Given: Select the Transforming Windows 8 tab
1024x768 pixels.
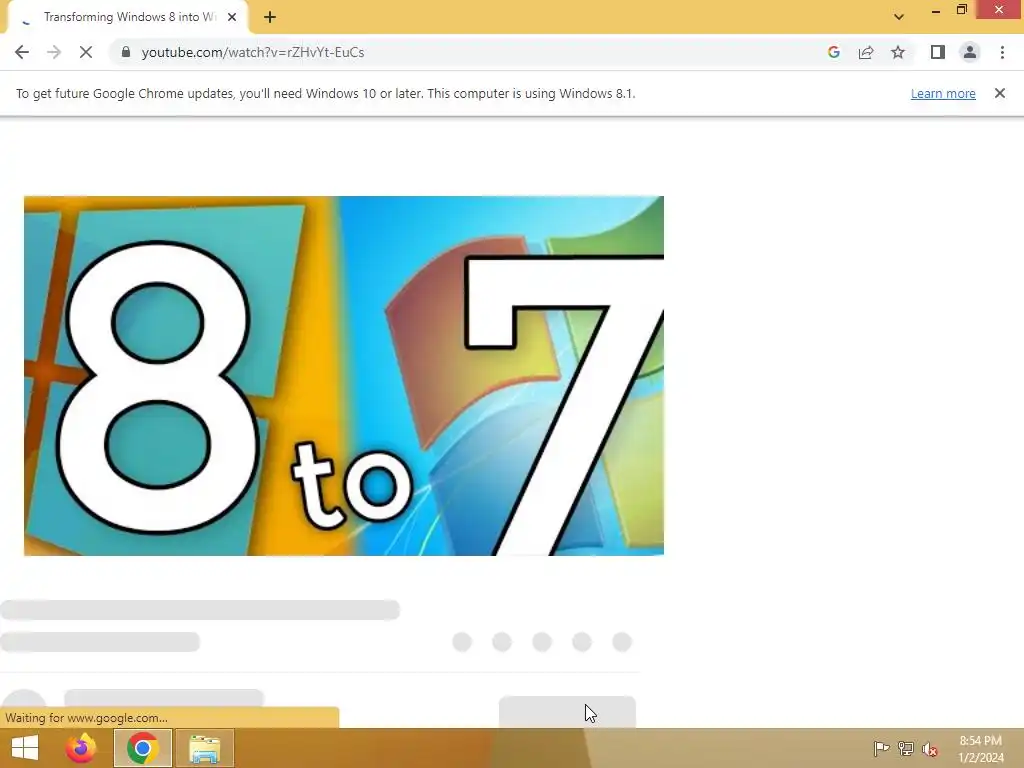Looking at the screenshot, I should pos(129,17).
